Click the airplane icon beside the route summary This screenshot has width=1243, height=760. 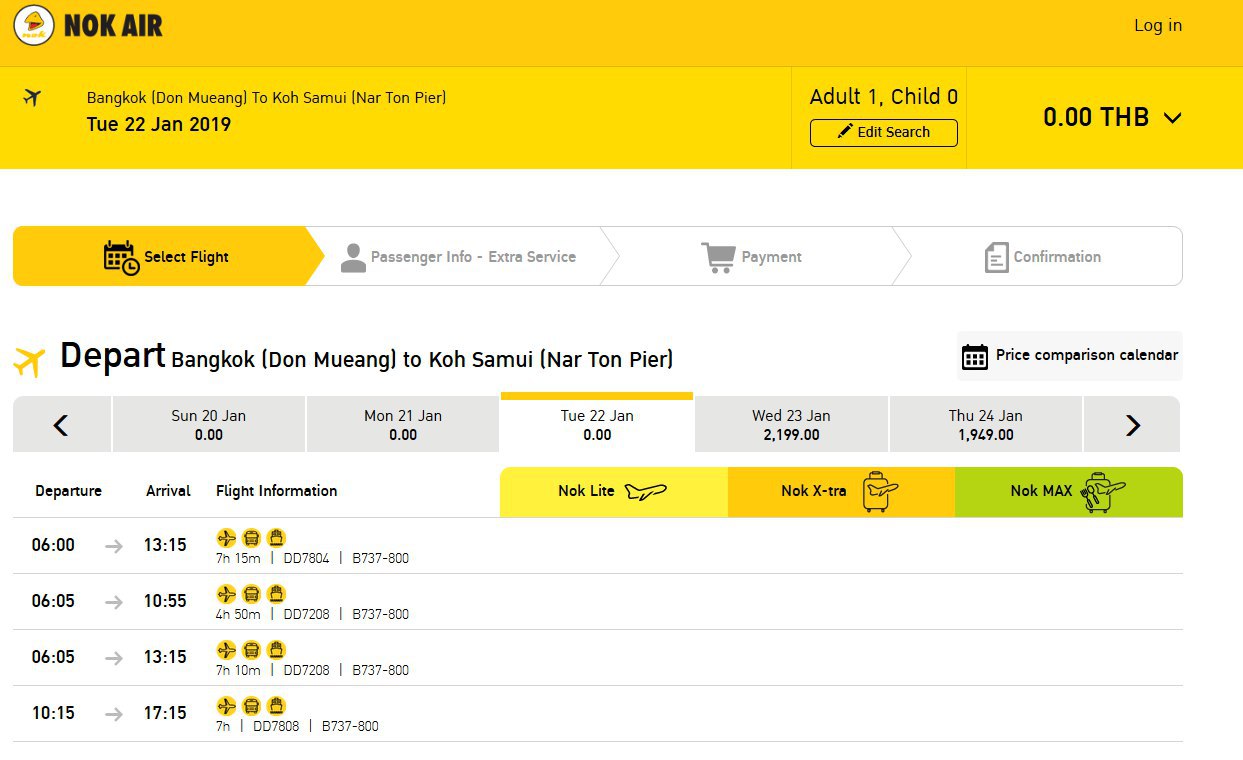pos(32,98)
